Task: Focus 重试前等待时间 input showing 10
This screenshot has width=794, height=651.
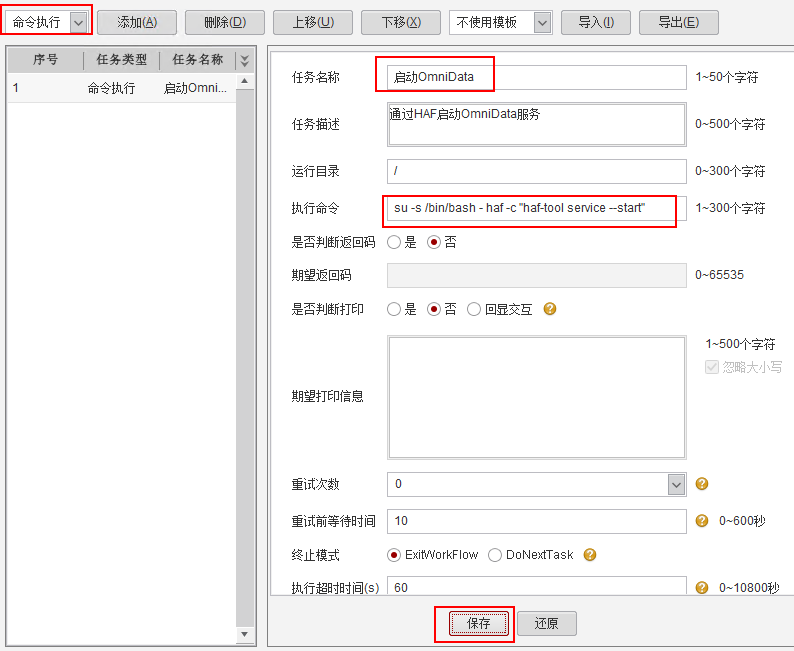Action: (x=537, y=521)
